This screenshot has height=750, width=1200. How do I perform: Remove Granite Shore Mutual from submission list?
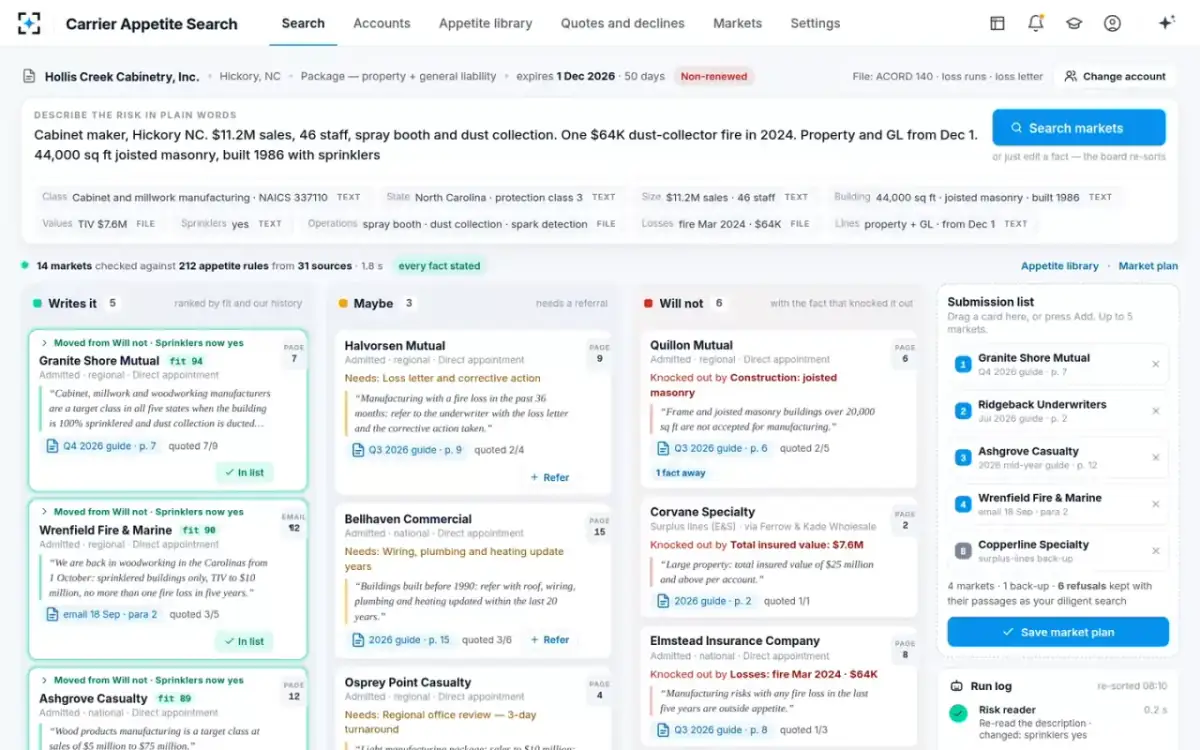(x=1156, y=364)
